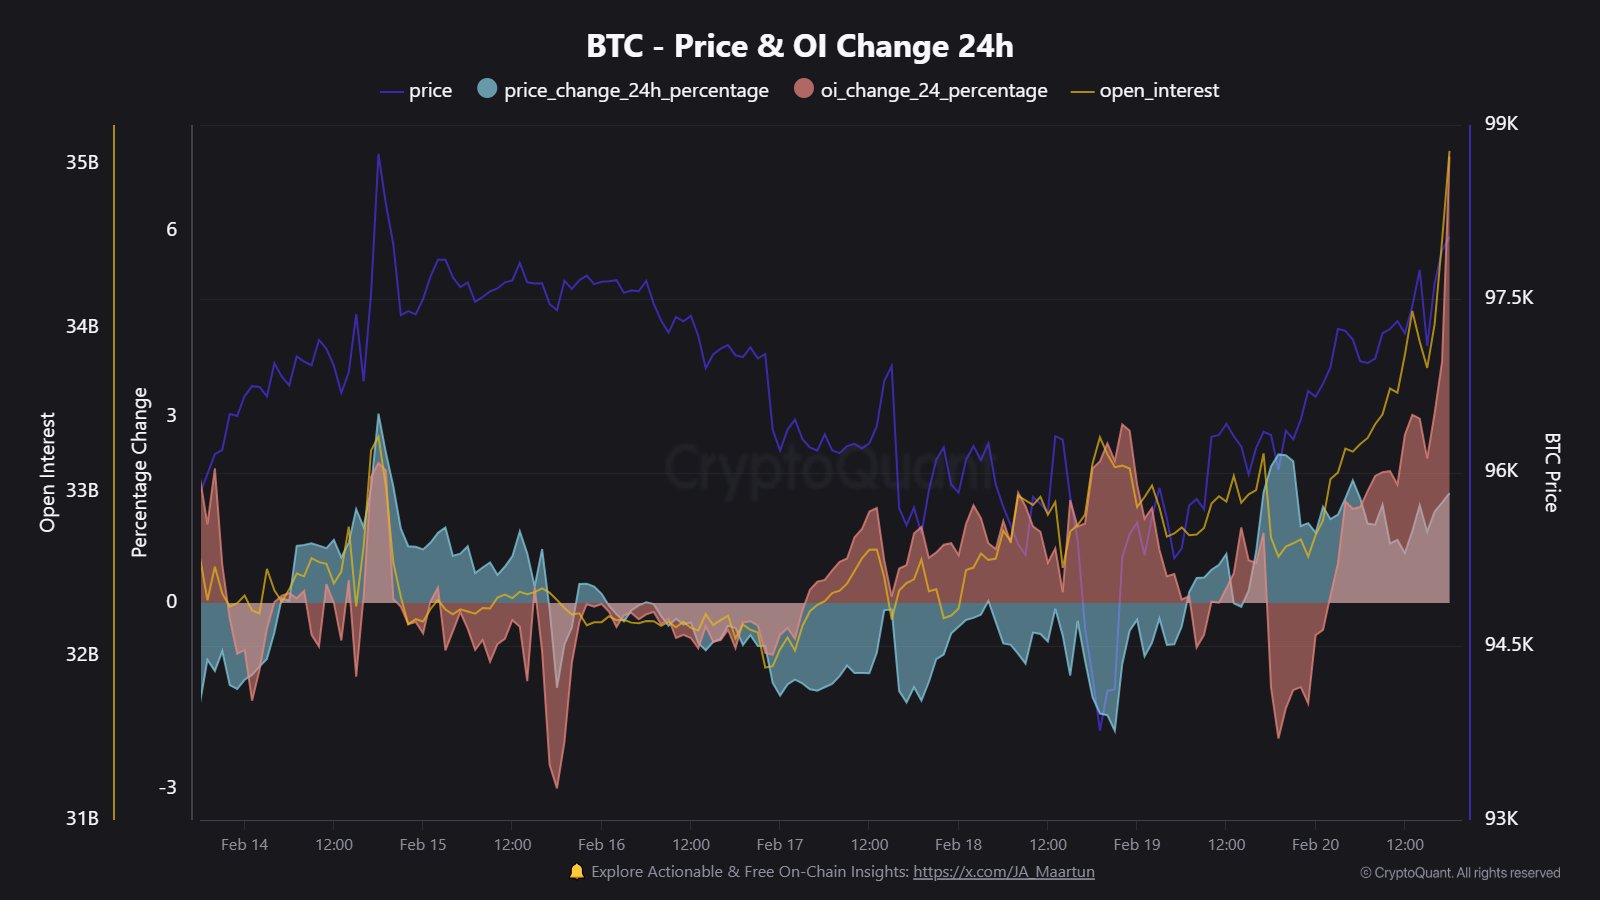Click the teal price change legend circle
Screen dimensions: 1600x900
pos(487,89)
